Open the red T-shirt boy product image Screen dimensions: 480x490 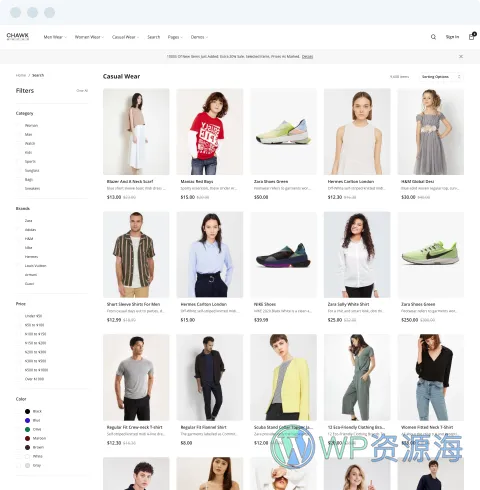pyautogui.click(x=210, y=131)
